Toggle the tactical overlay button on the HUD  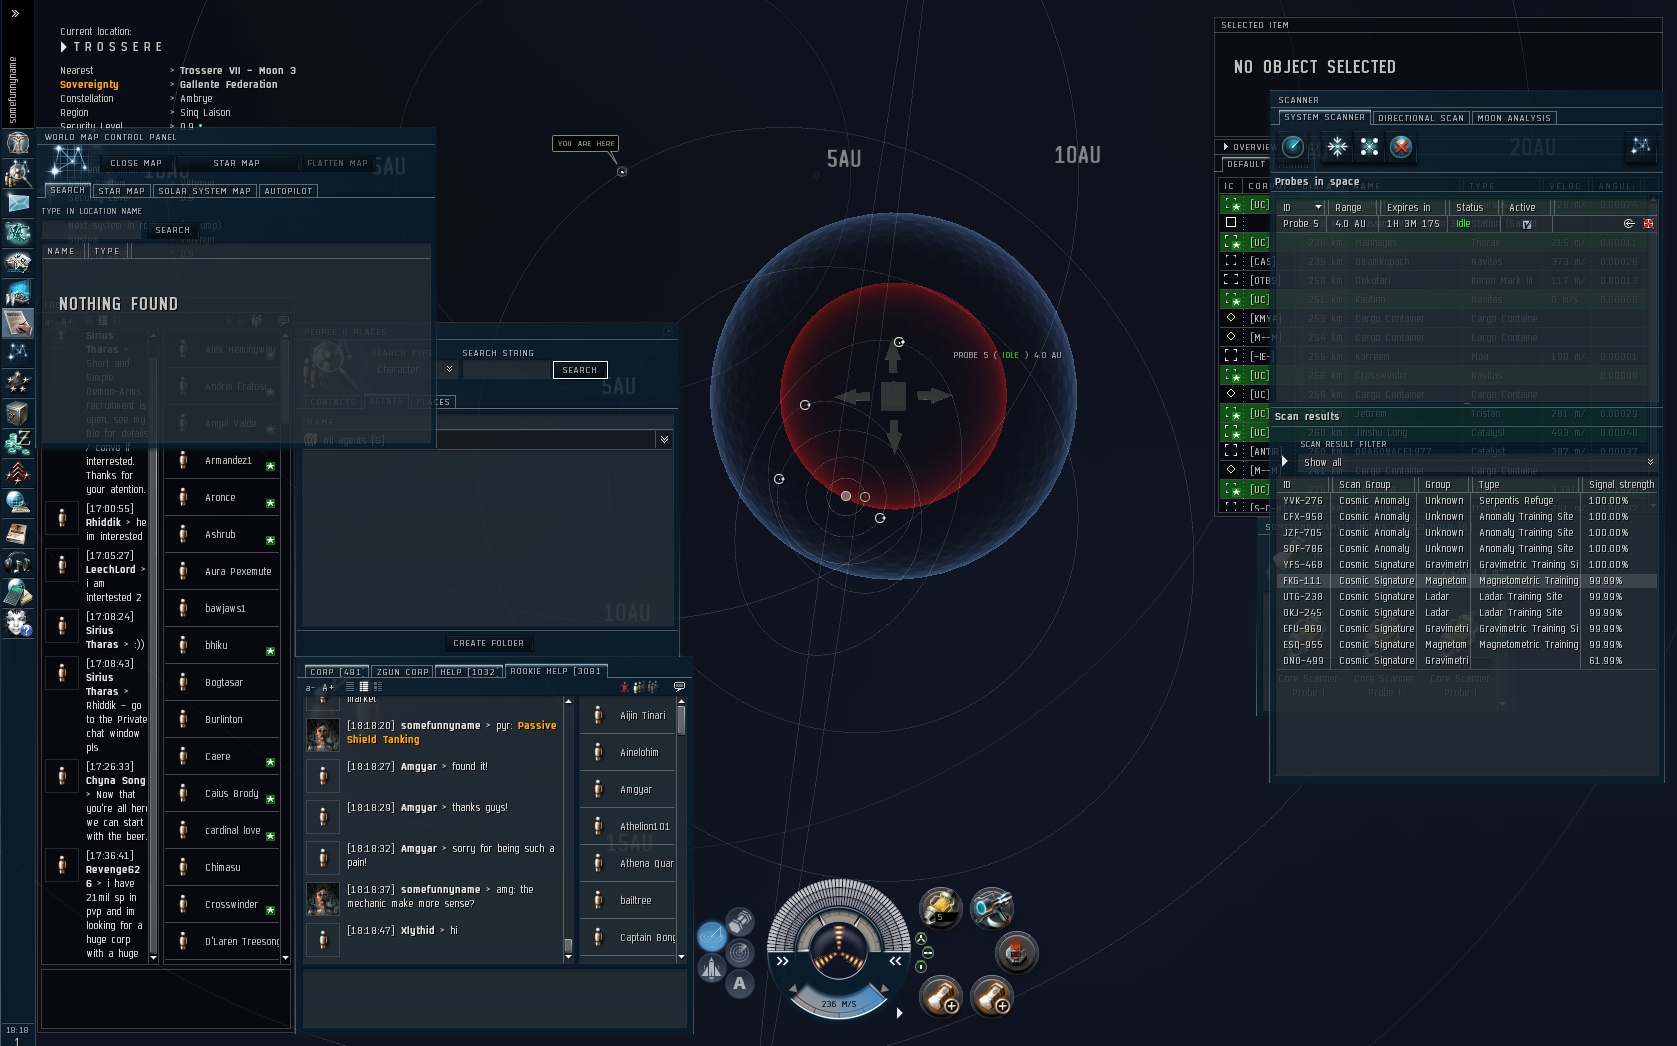[711, 937]
